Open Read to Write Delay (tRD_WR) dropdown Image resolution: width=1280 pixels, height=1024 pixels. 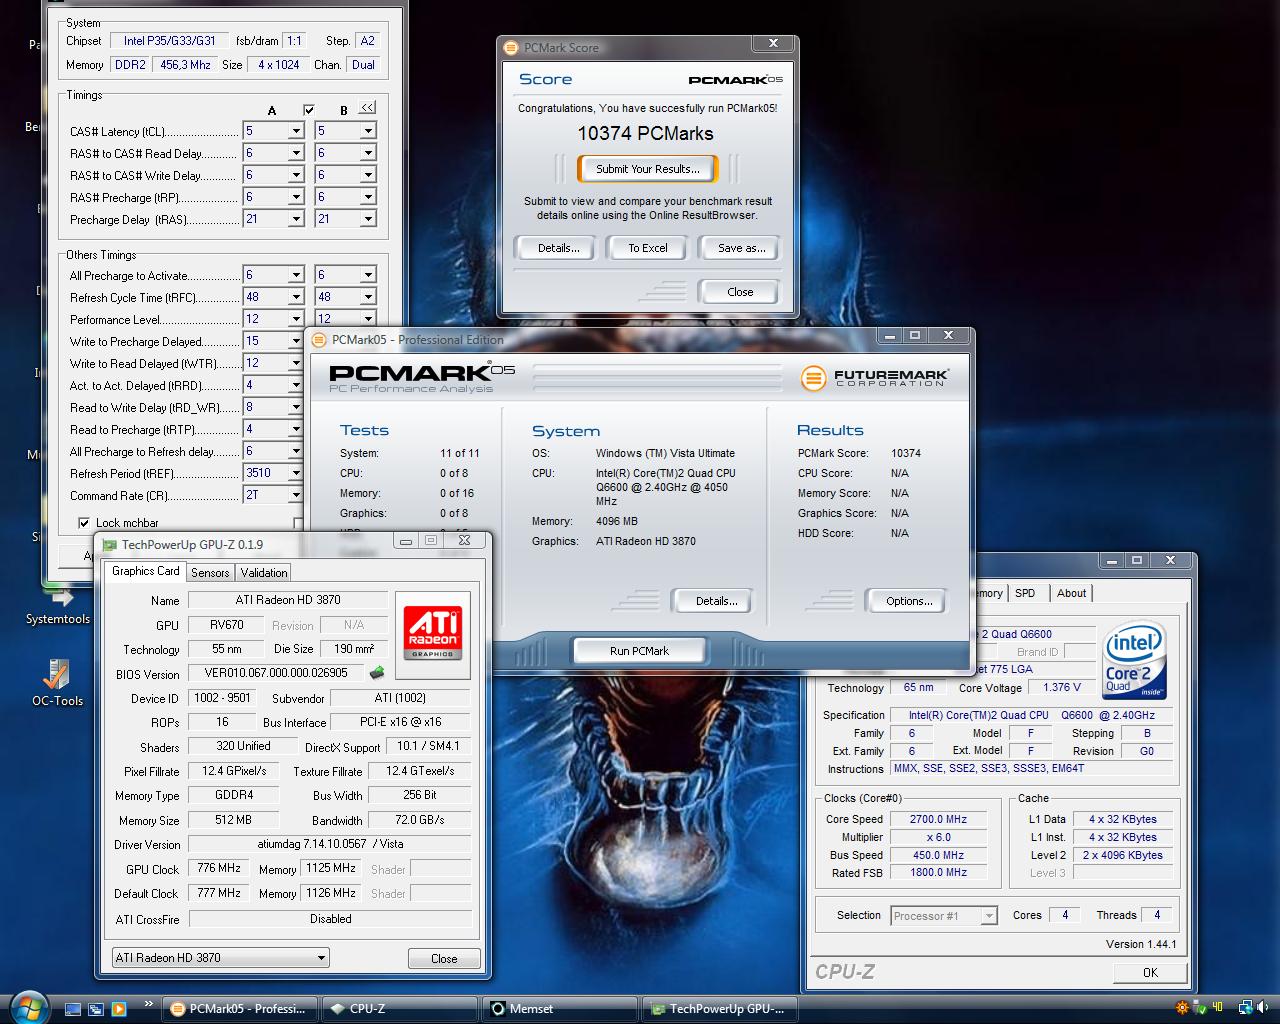pos(295,407)
